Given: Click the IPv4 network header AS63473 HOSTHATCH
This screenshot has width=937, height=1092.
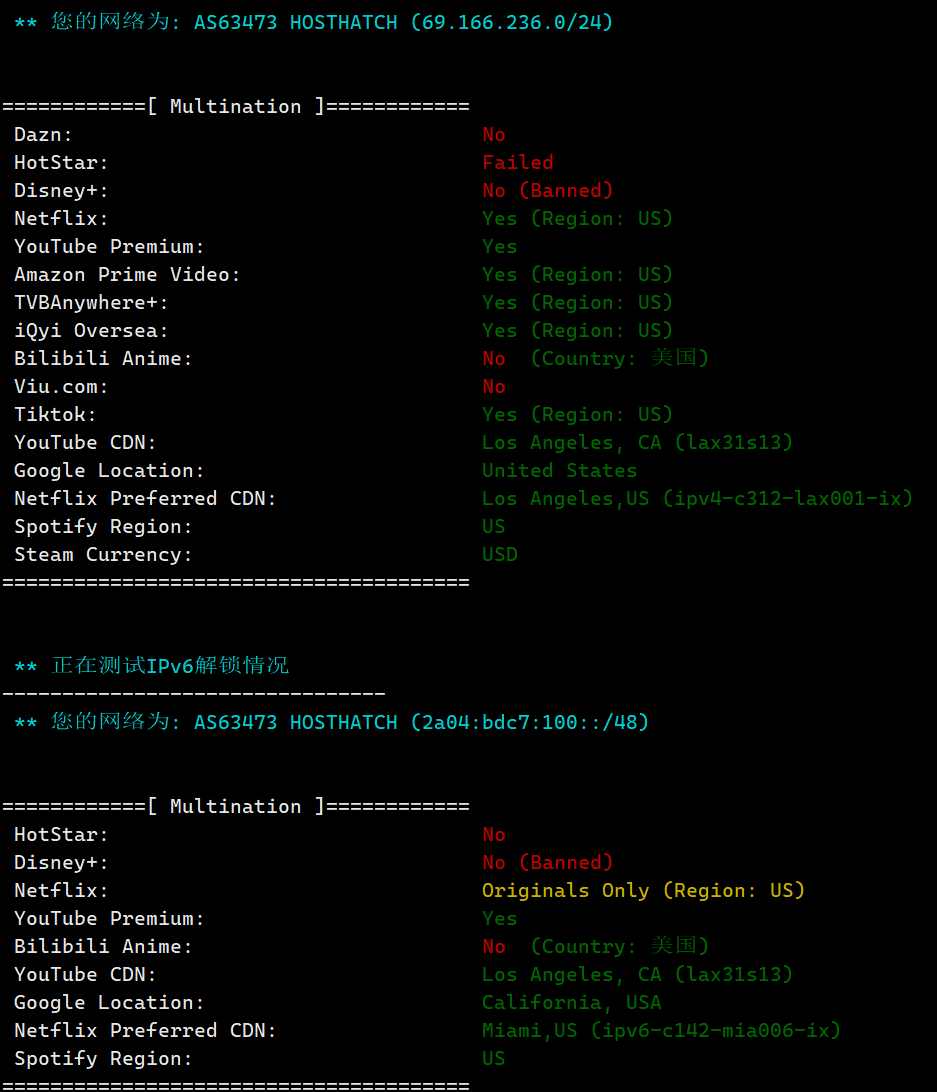Looking at the screenshot, I should coord(295,22).
